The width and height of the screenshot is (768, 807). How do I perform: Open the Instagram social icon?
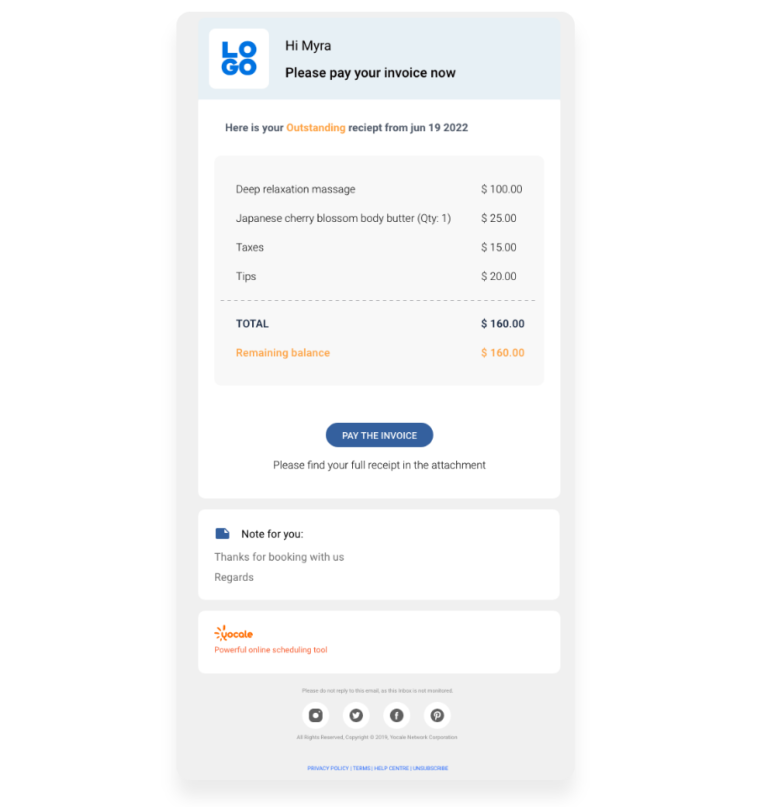click(x=316, y=715)
